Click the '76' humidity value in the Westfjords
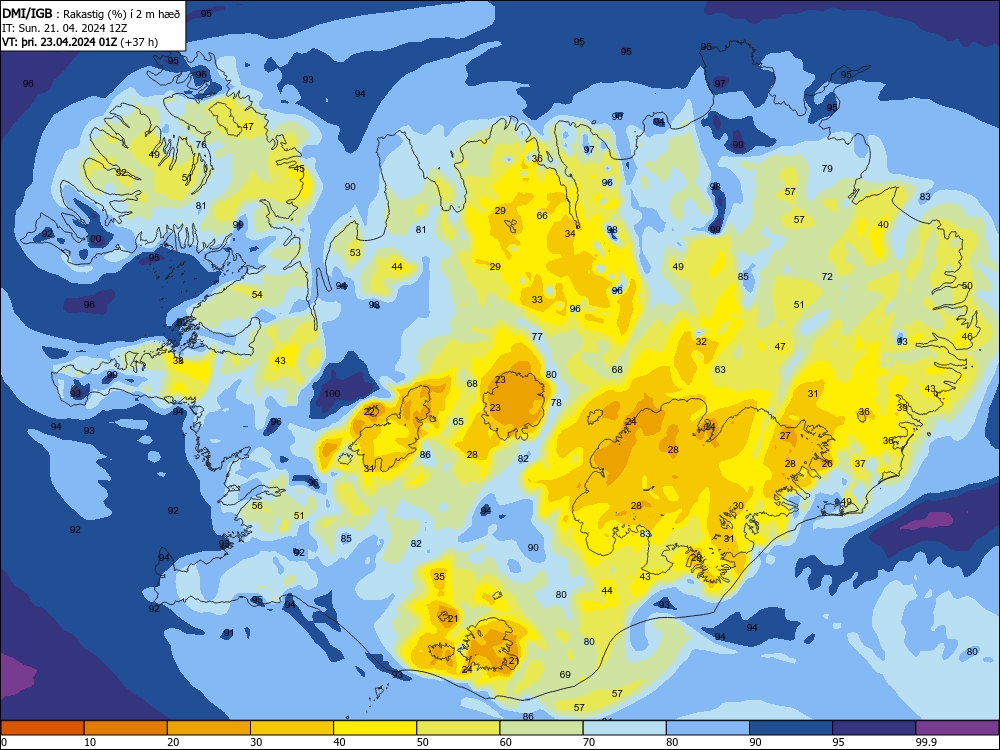The image size is (1000, 750). coord(201,145)
